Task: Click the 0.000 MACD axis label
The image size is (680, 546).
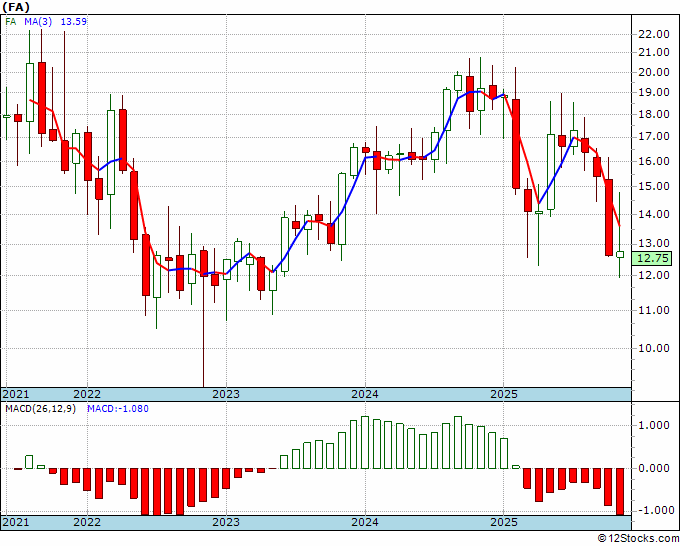Action: (653, 468)
